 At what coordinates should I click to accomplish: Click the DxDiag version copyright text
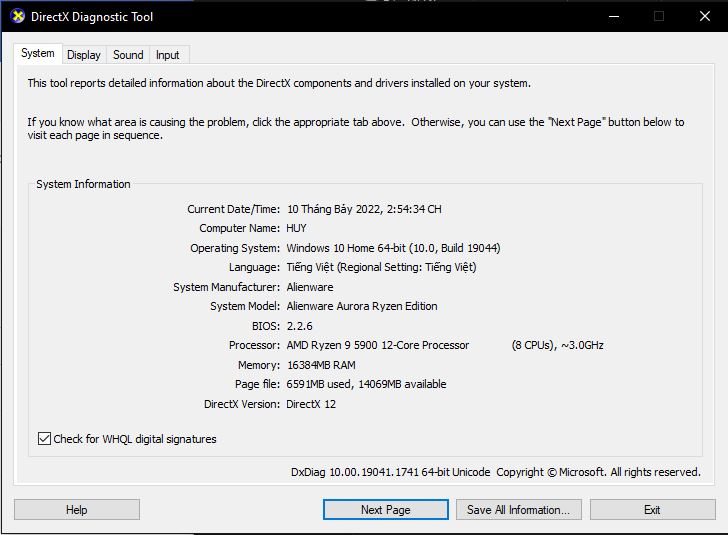click(495, 472)
